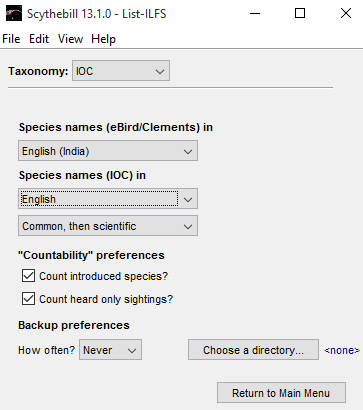Maximize the Scythebill window
The image size is (363, 410).
[x=300, y=13]
